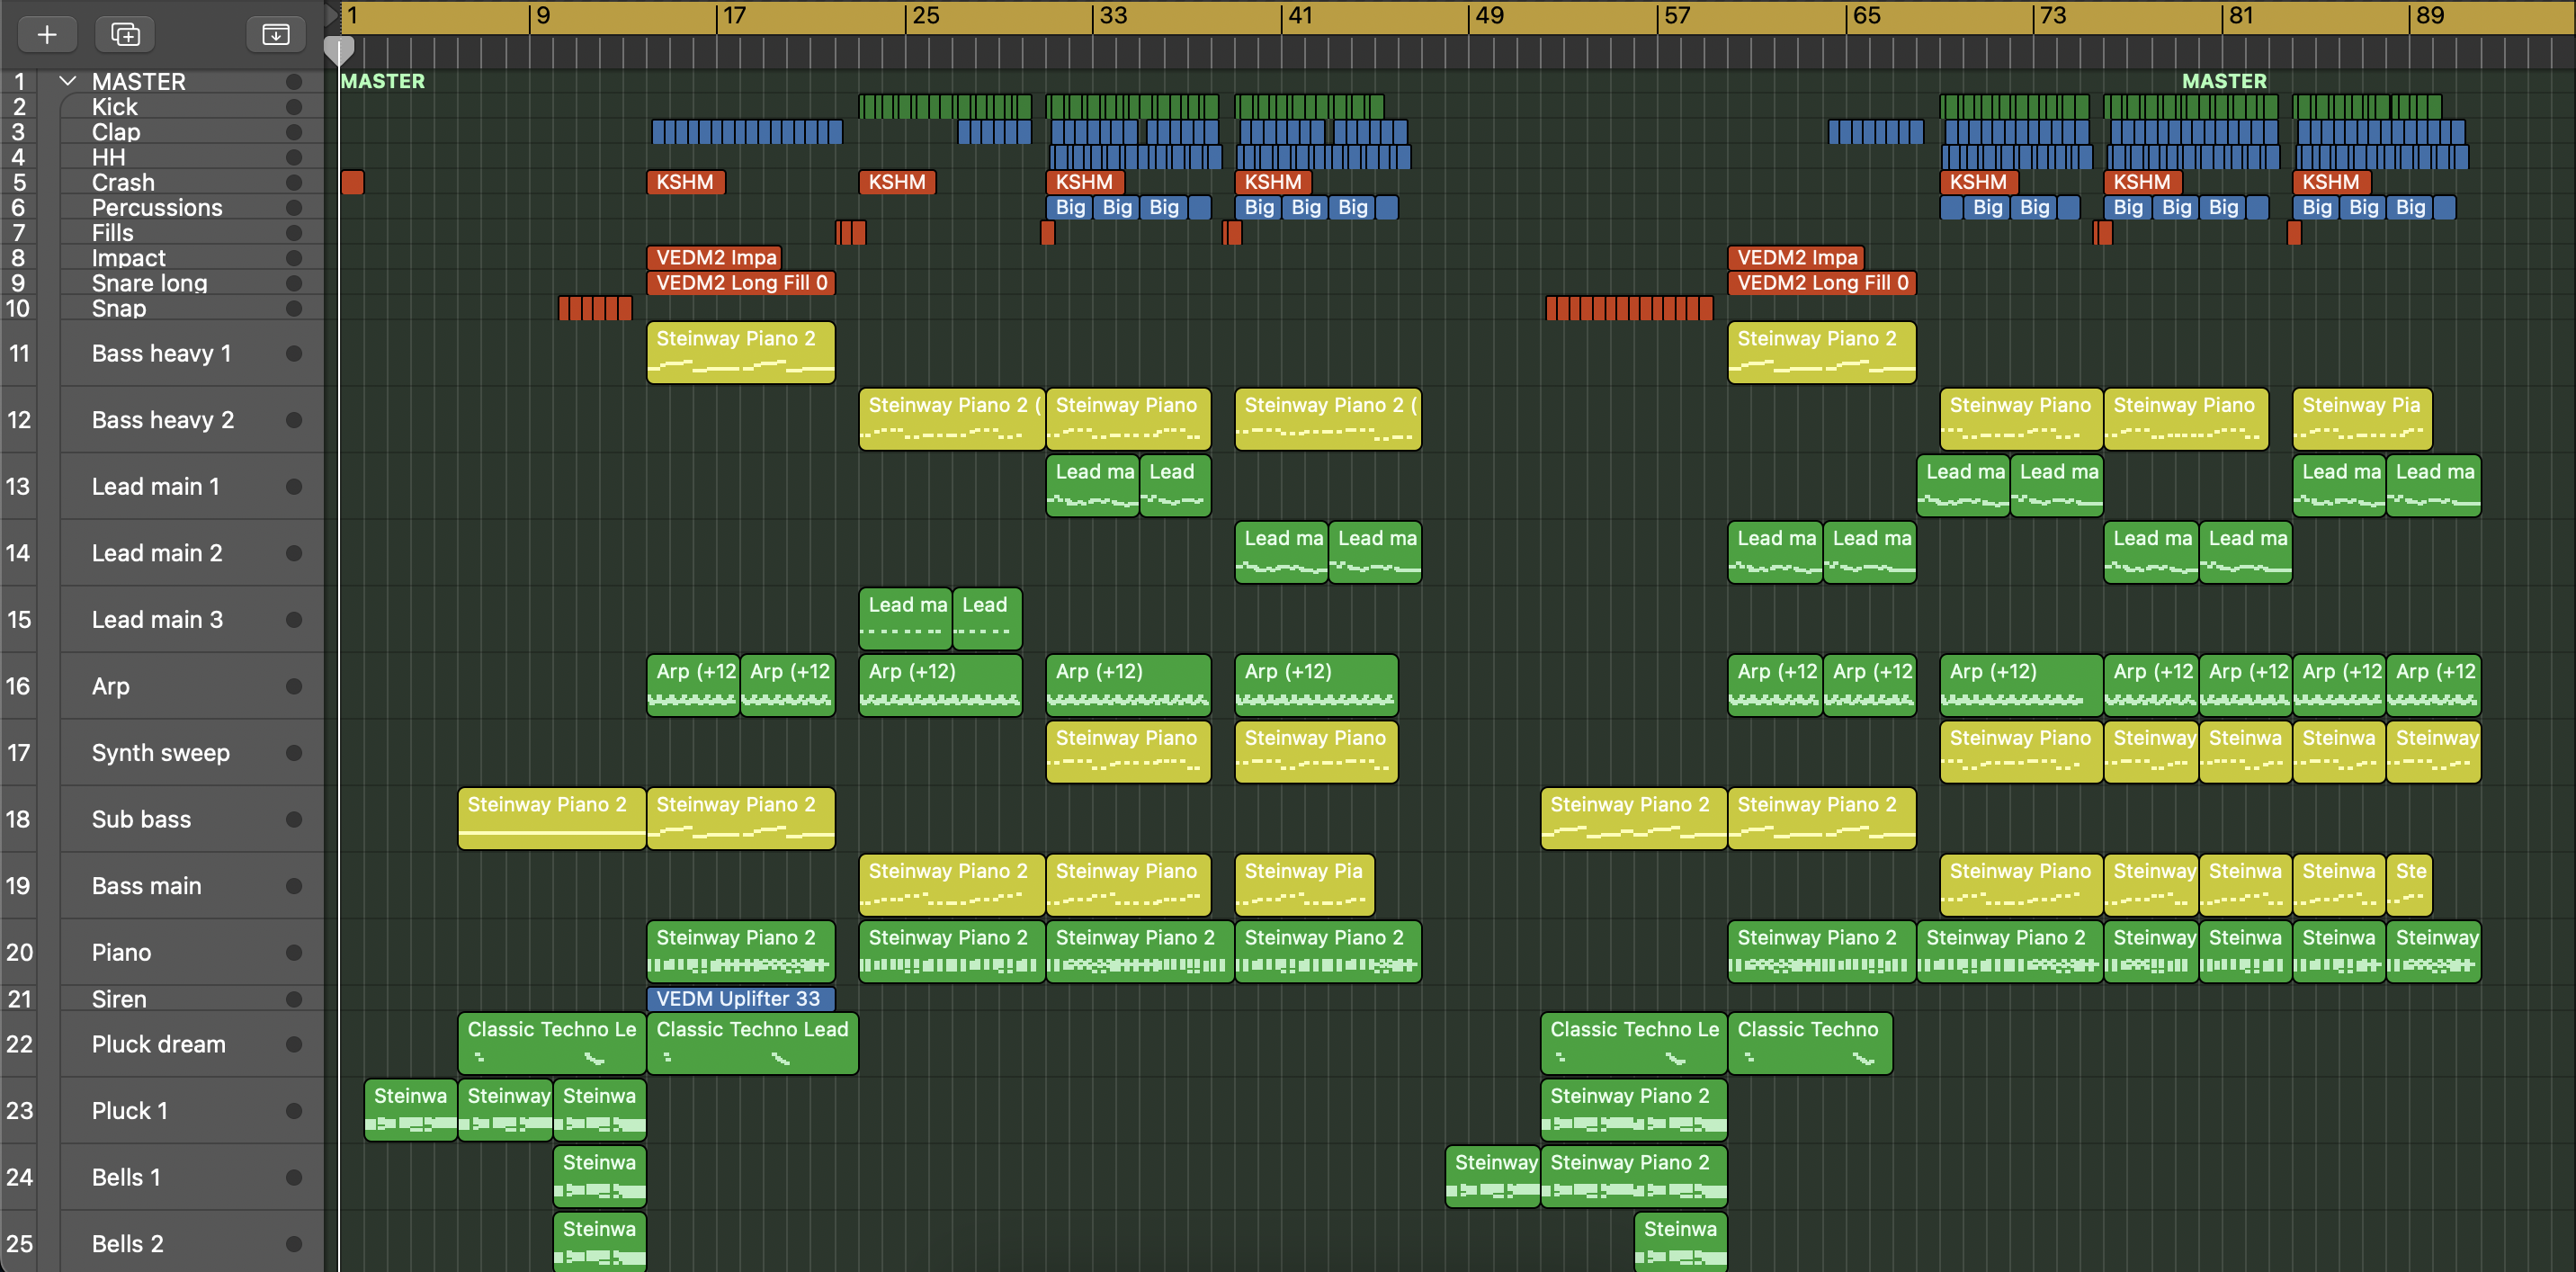Click the Add Track plus button

coord(46,34)
